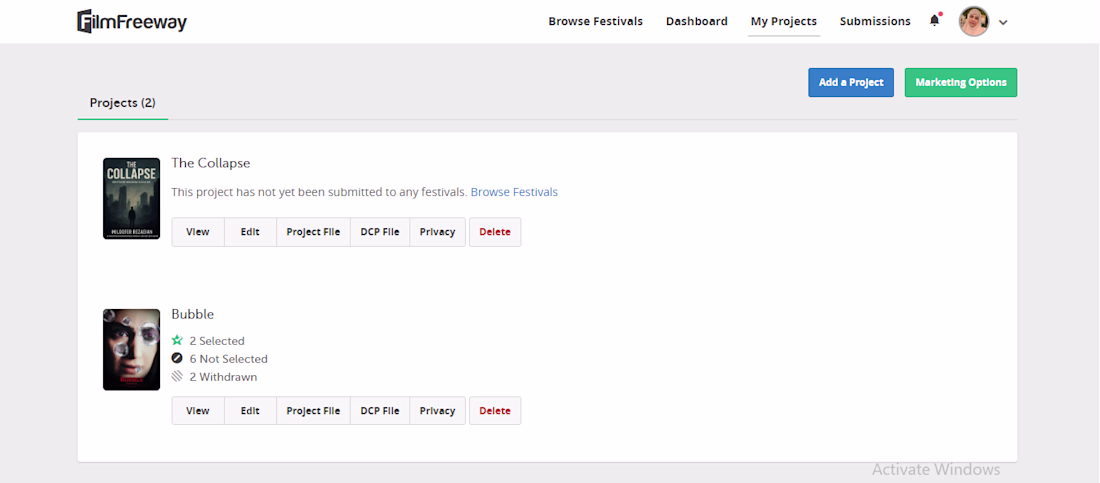
Task: Go to Browse Festivals in top nav
Action: (x=596, y=22)
